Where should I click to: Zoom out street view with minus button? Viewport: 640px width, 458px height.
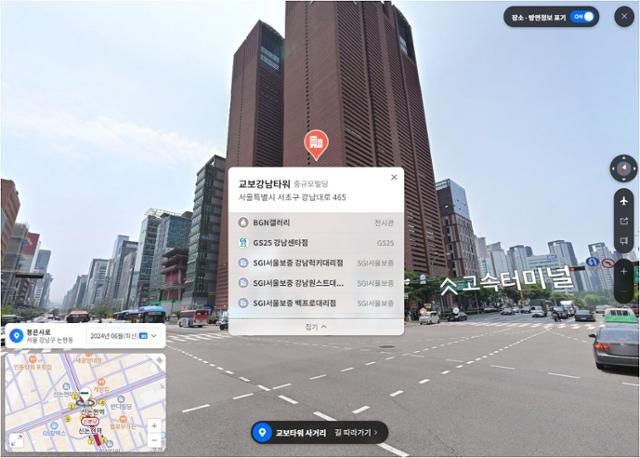[624, 291]
